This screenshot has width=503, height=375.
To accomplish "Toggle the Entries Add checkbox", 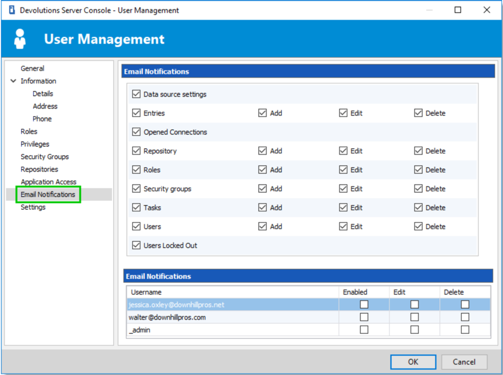I will (x=262, y=113).
